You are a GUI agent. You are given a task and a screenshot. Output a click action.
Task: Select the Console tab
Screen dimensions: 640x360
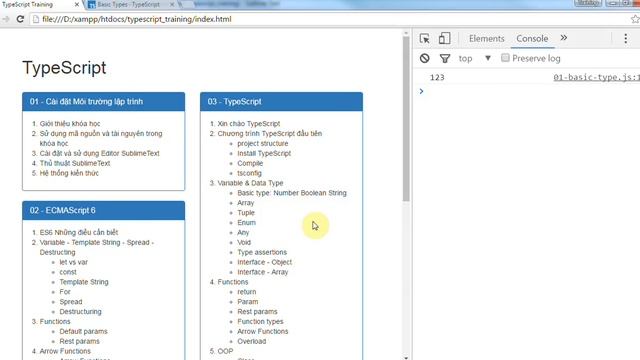[x=532, y=38]
